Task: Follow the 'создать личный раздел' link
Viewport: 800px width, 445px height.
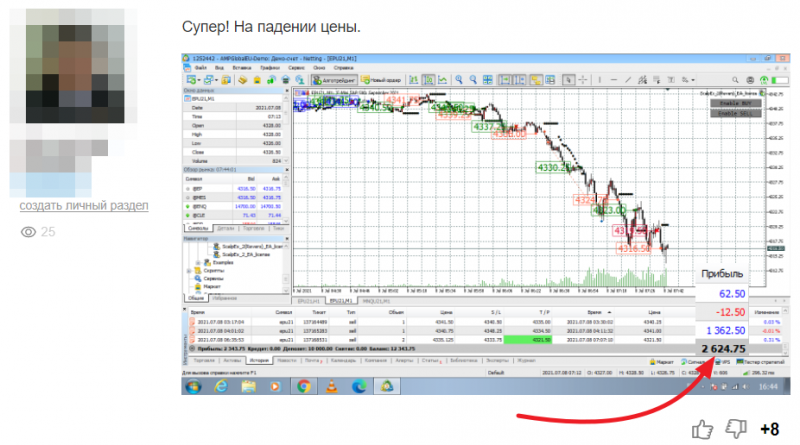Action: point(84,206)
